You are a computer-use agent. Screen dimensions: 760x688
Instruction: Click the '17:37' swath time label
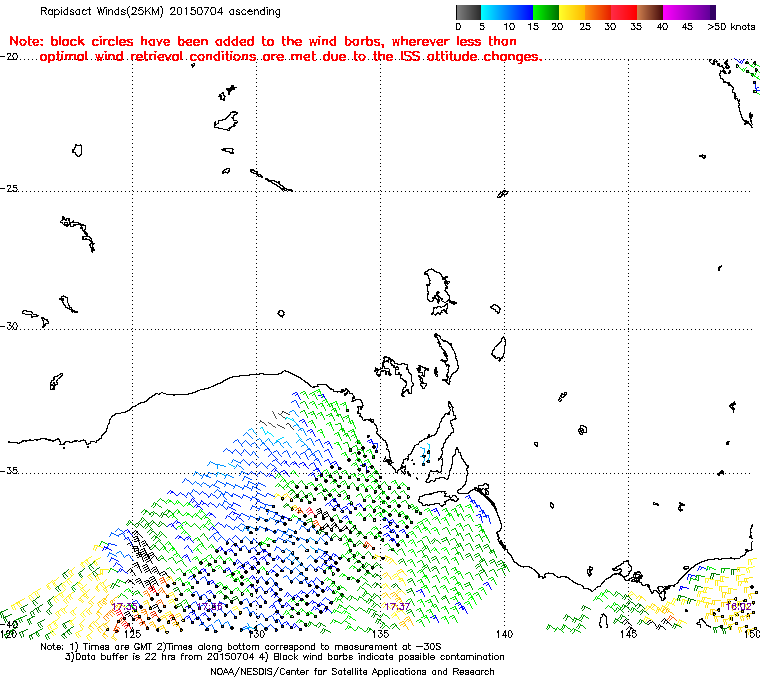pyautogui.click(x=397, y=607)
